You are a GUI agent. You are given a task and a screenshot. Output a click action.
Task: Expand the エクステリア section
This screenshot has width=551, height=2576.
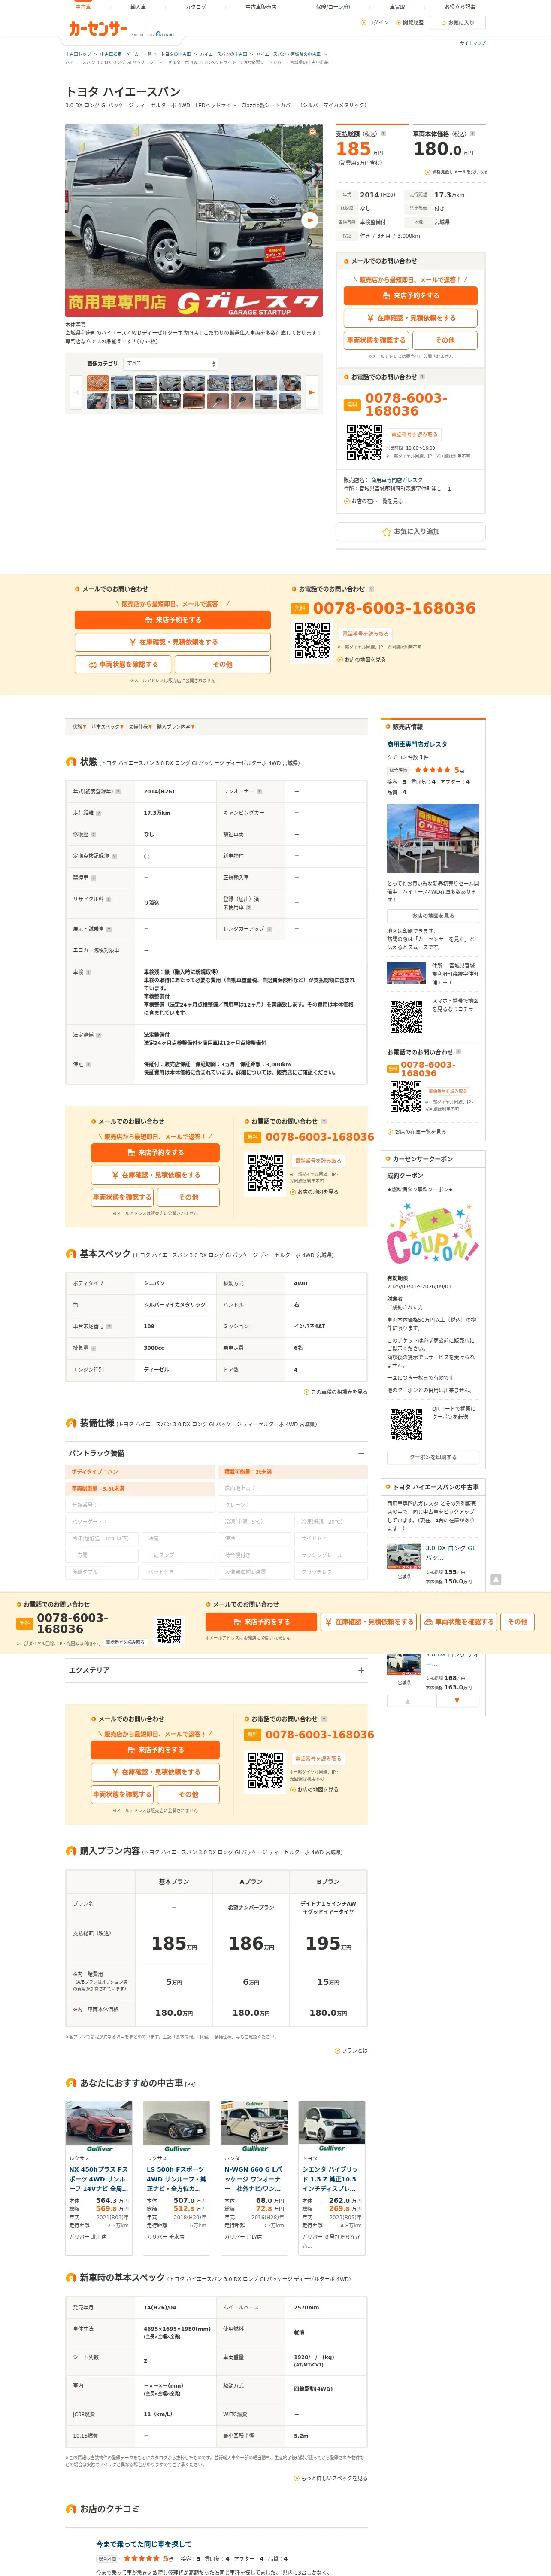216,1670
